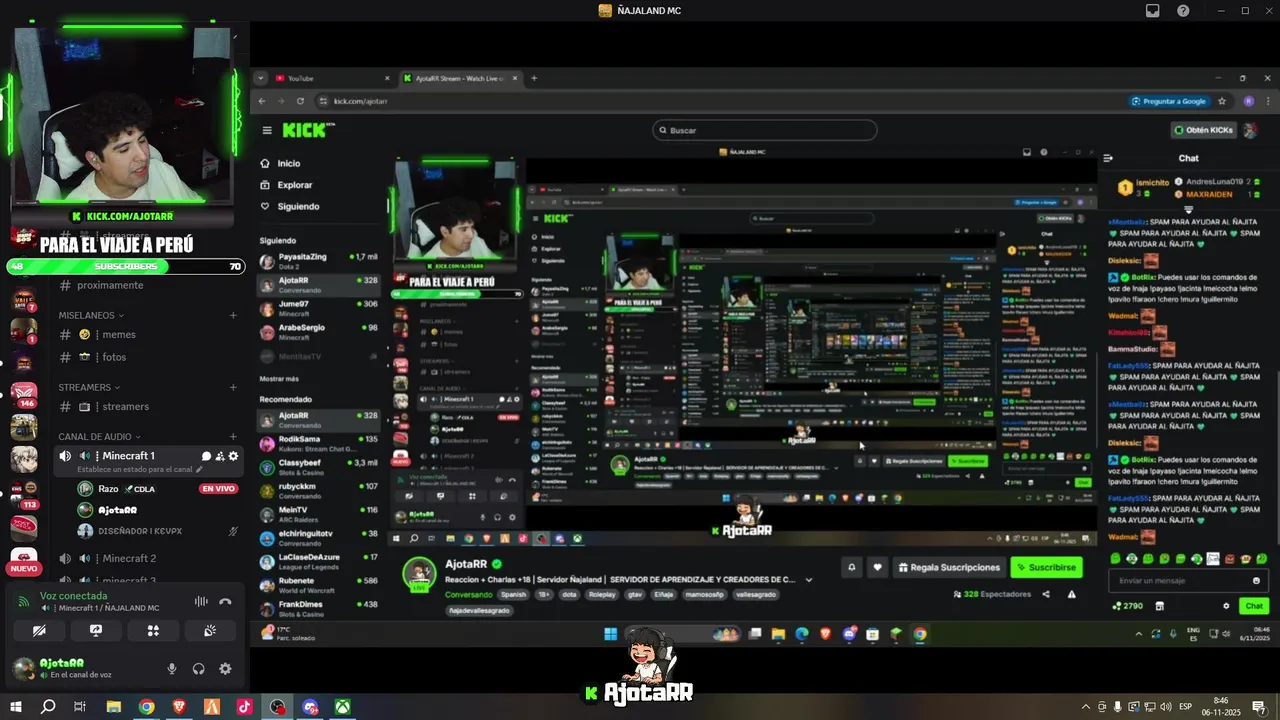
Task: Toggle Discord headphones deafen
Action: (198, 669)
